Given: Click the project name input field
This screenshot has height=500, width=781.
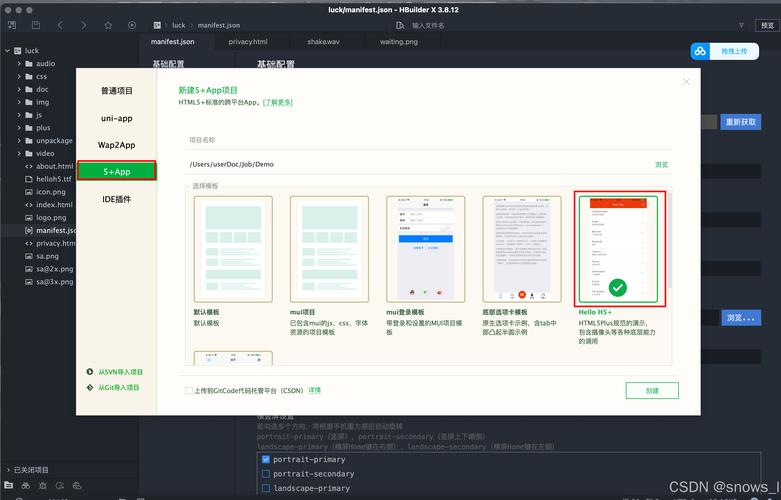Looking at the screenshot, I should 428,140.
